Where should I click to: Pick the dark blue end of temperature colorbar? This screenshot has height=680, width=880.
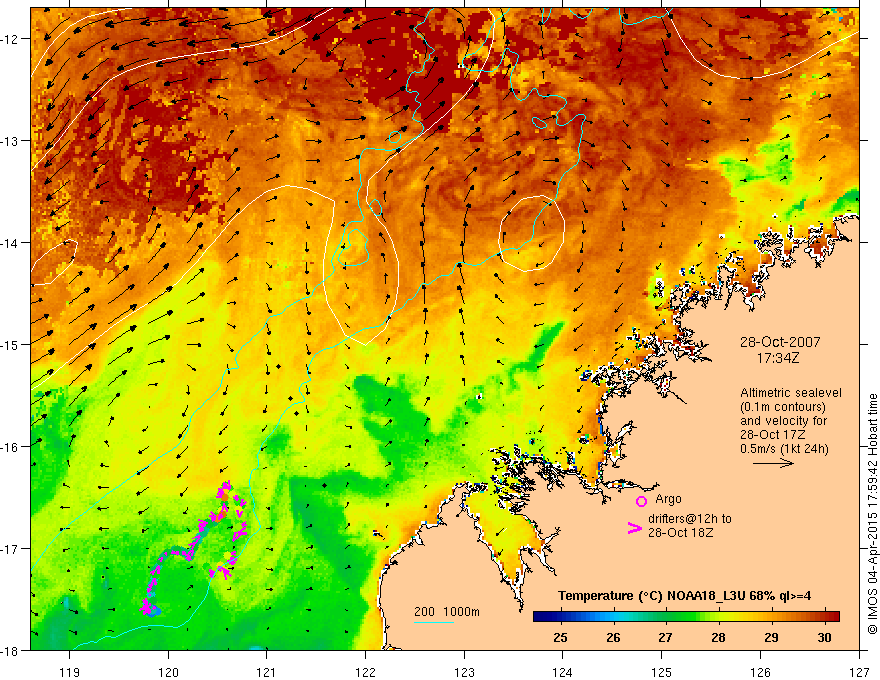click(x=542, y=617)
